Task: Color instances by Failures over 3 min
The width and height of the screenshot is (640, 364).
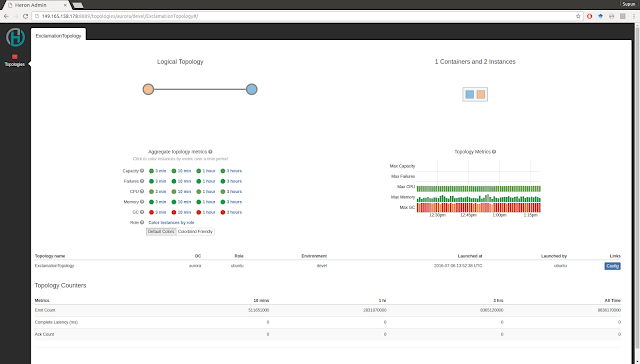Action: pos(158,181)
